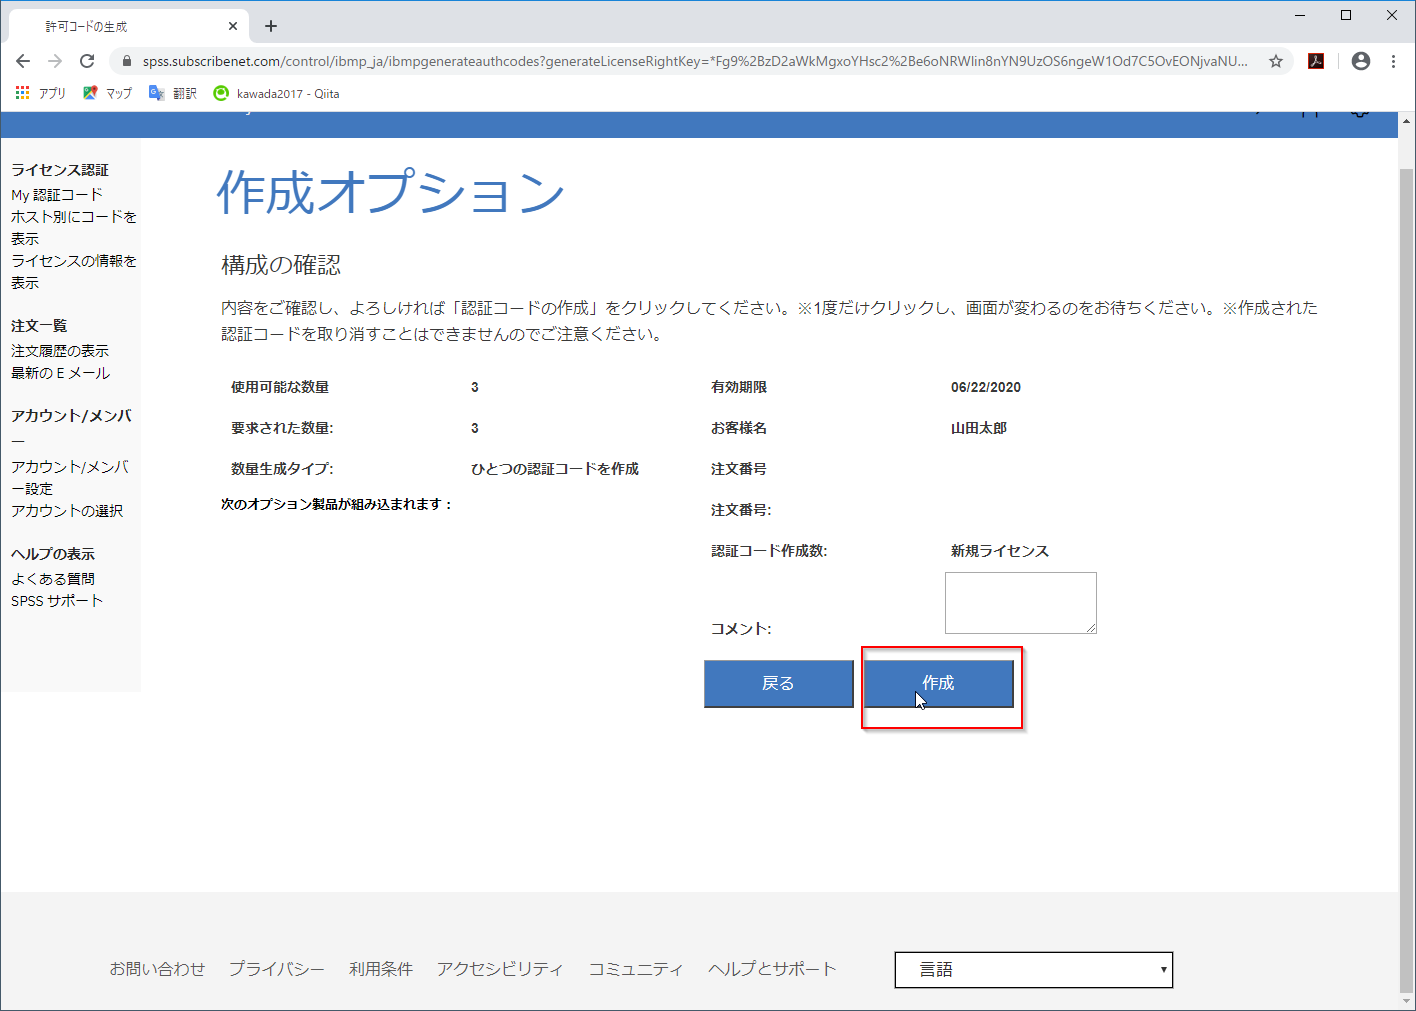Open the 翻訳 bookmark
This screenshot has width=1416, height=1011.
tap(173, 93)
